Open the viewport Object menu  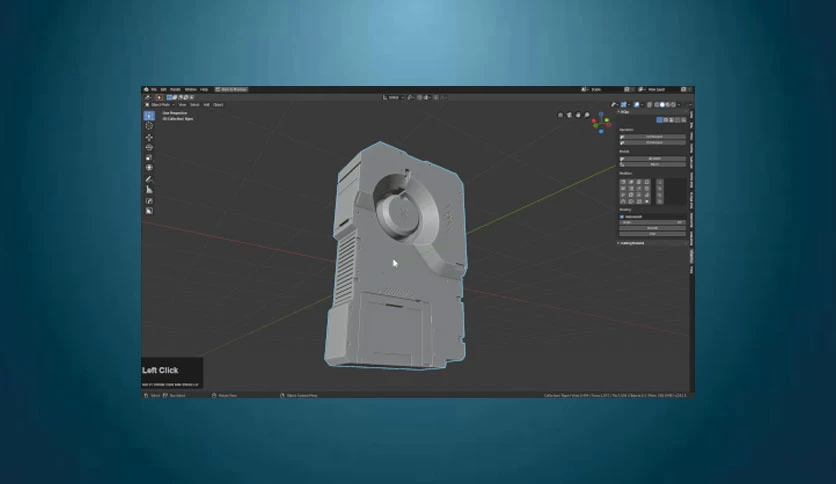point(218,104)
